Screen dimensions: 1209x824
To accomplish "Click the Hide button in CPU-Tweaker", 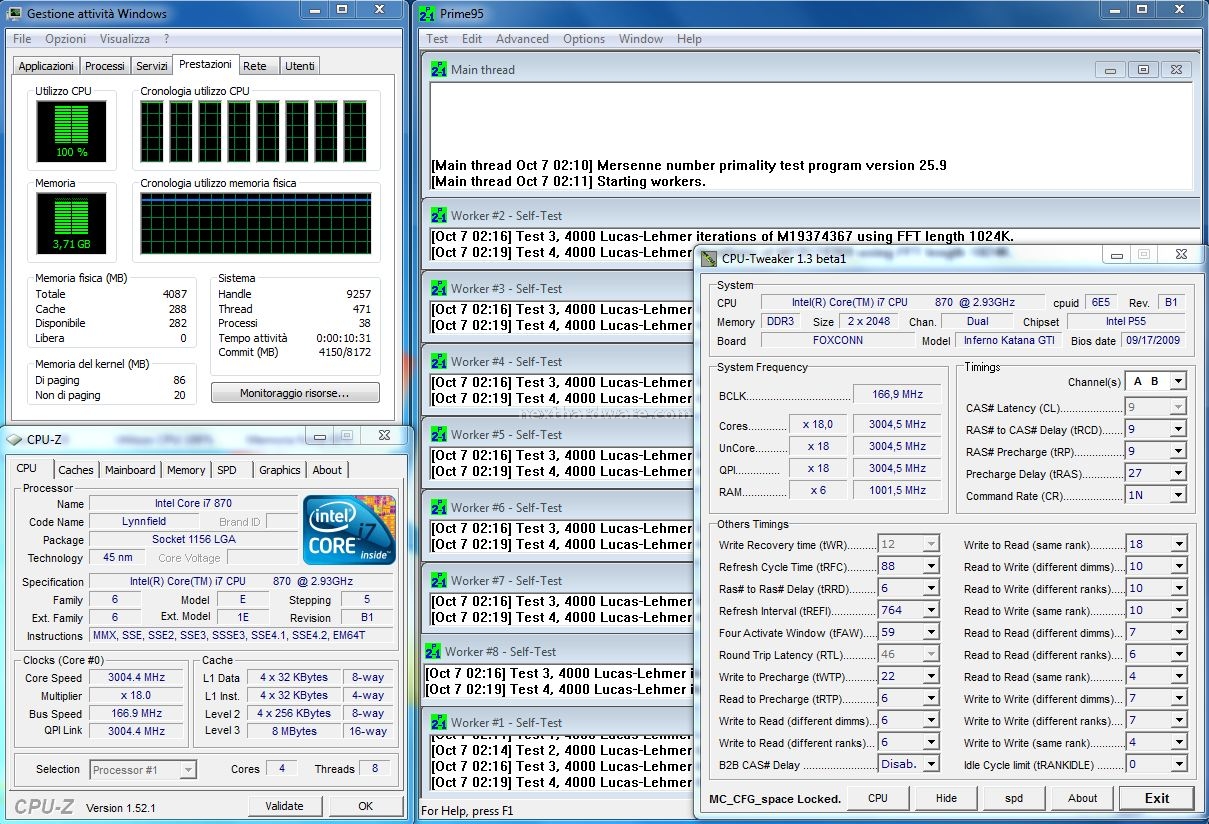I will pos(946,798).
